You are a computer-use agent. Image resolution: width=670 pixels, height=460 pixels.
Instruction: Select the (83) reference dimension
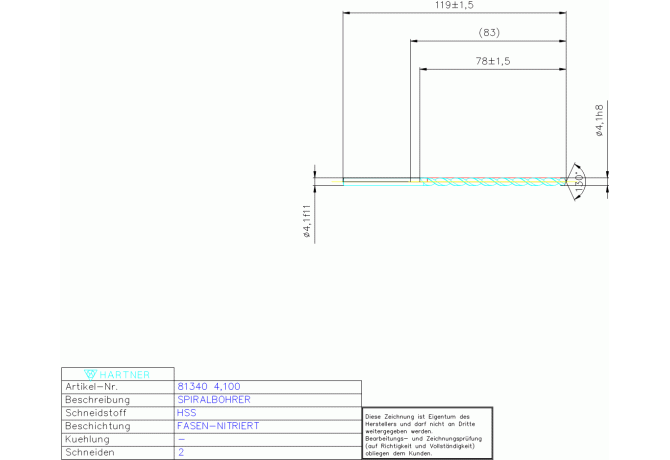(488, 33)
